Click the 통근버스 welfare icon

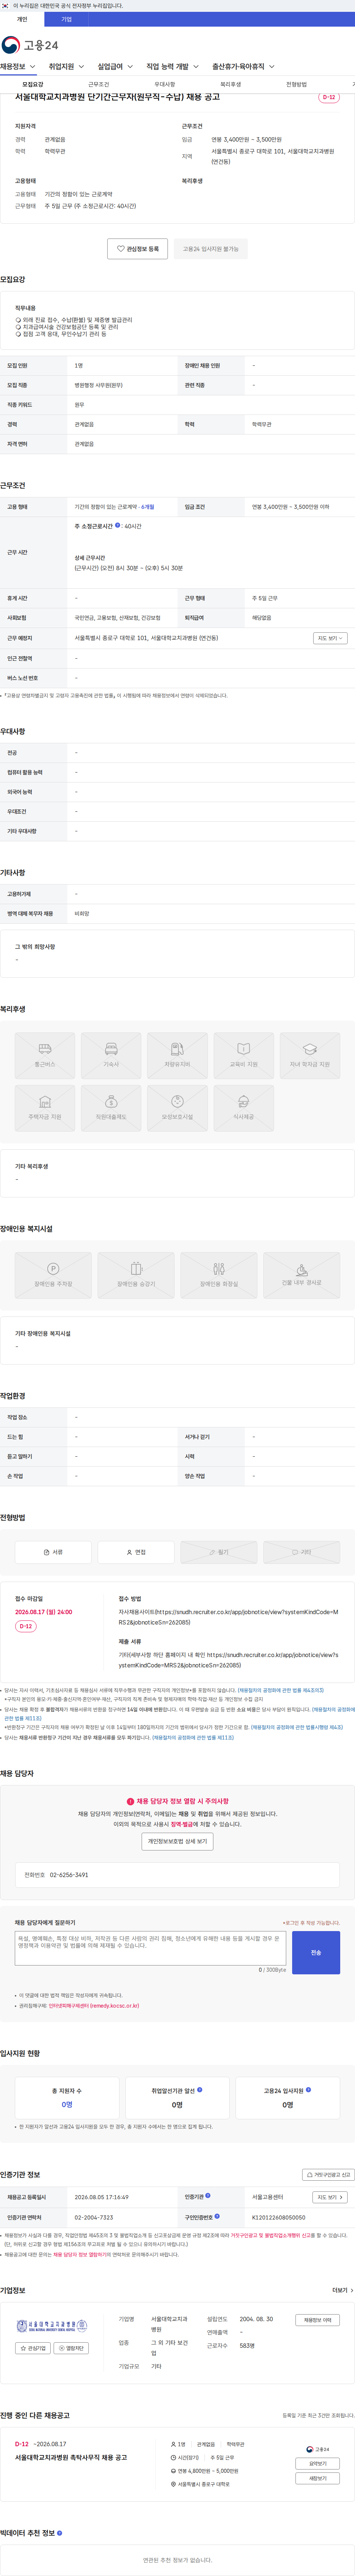point(45,1056)
